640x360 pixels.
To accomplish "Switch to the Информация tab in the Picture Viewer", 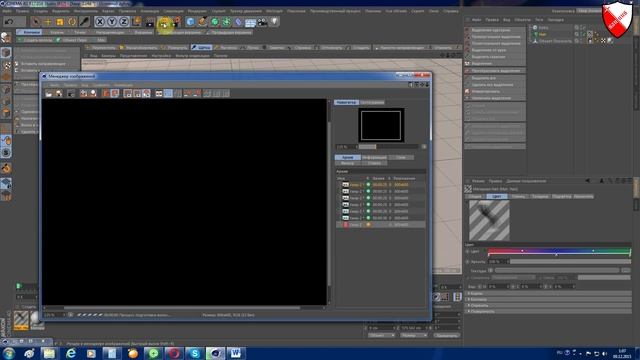I will point(374,158).
